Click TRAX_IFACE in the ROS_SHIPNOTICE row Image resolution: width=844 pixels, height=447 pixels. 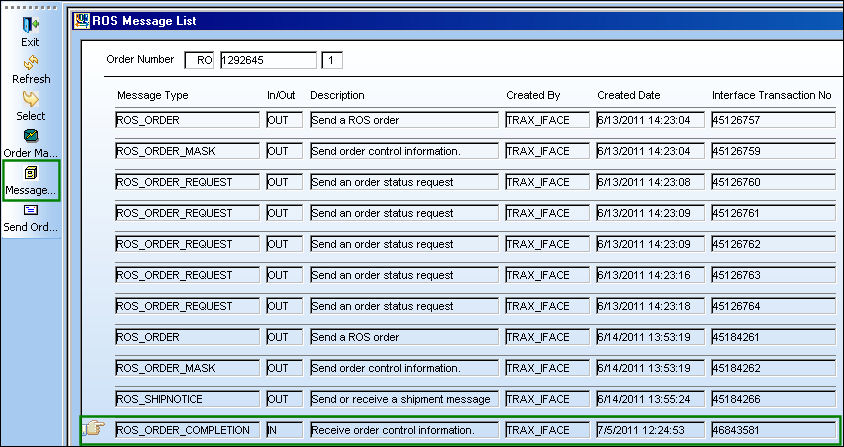(x=547, y=399)
